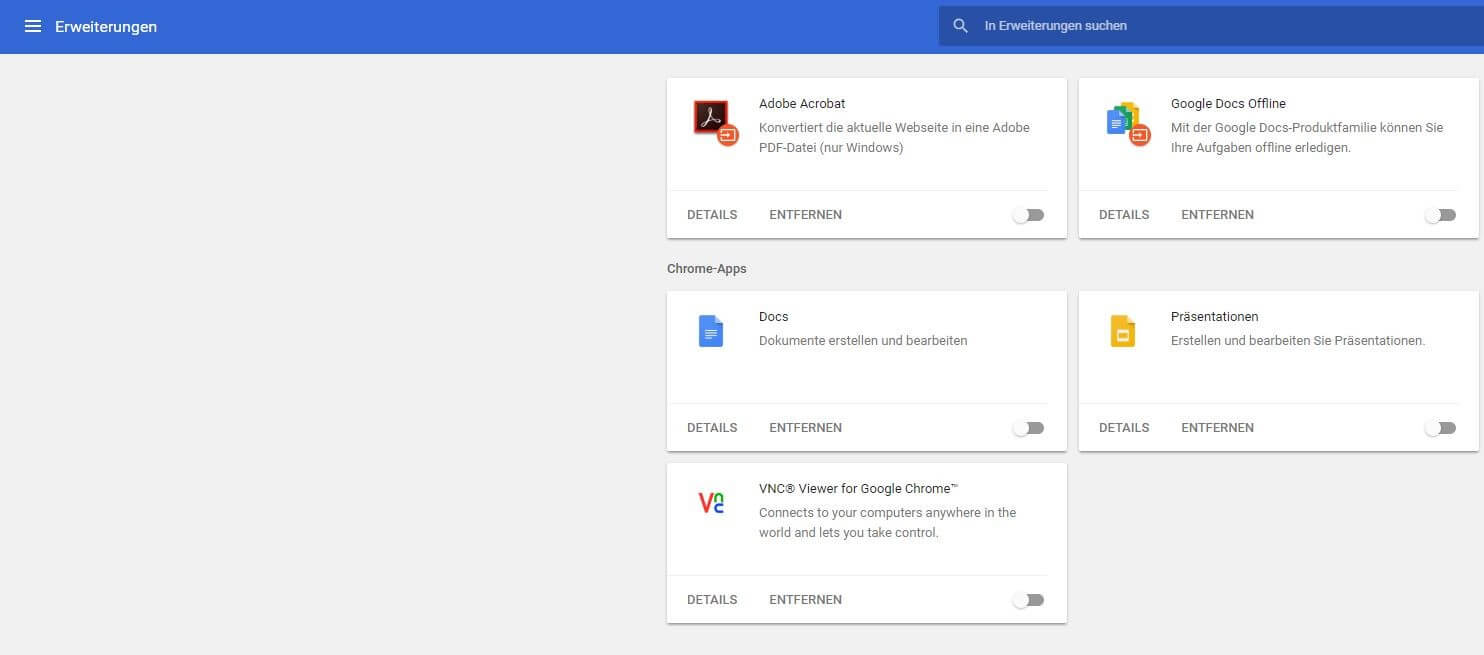
Task: Enable the Google Docs Offline toggle
Action: pos(1440,215)
